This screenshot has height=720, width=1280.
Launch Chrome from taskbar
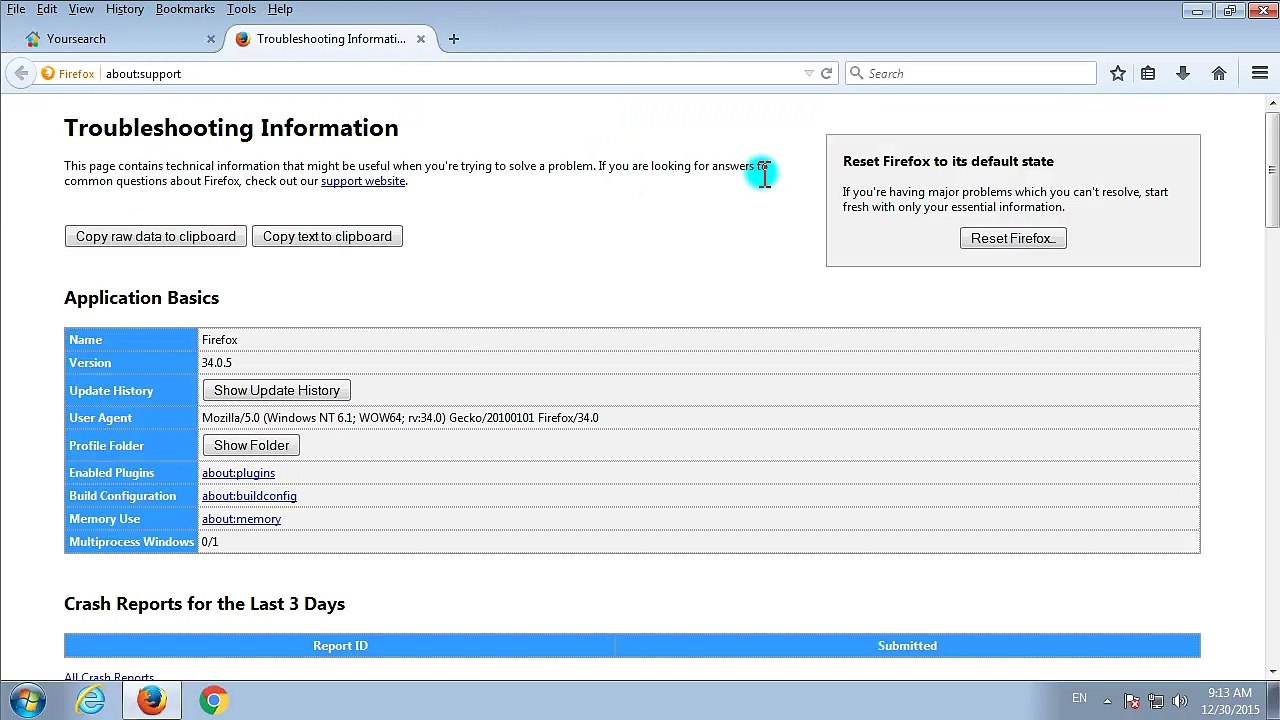pos(213,700)
